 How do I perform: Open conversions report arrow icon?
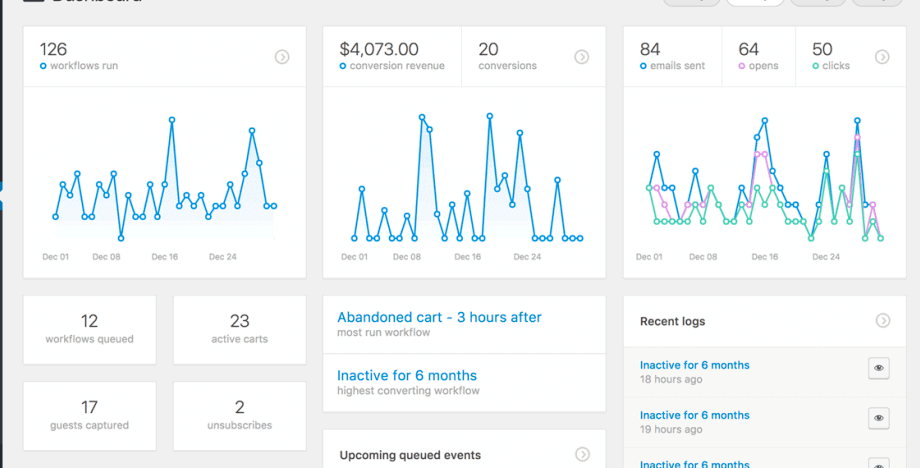581,57
